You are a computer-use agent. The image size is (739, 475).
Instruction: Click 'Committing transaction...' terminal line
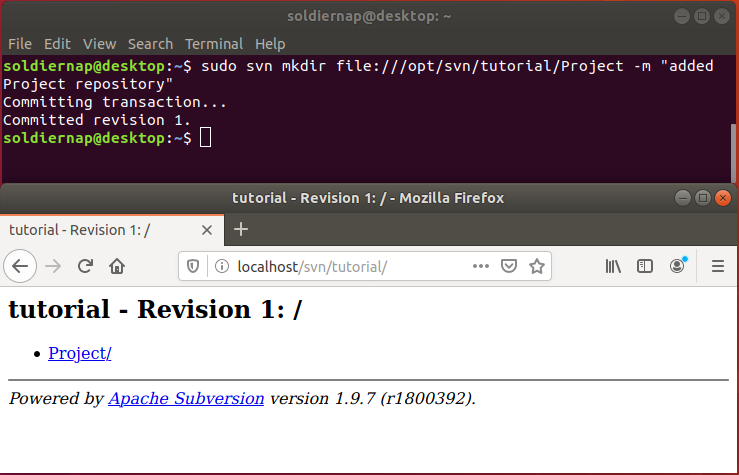[x=115, y=102]
